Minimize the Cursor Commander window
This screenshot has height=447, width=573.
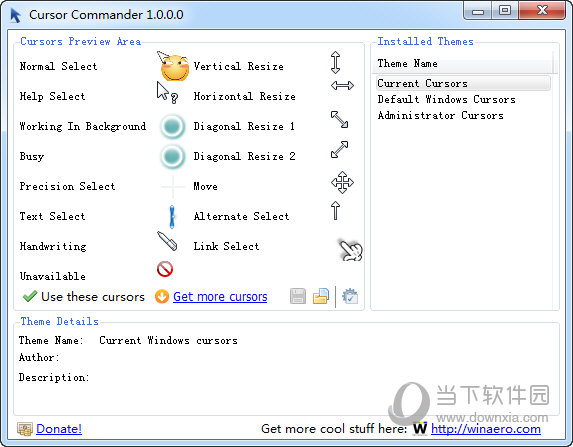(478, 11)
